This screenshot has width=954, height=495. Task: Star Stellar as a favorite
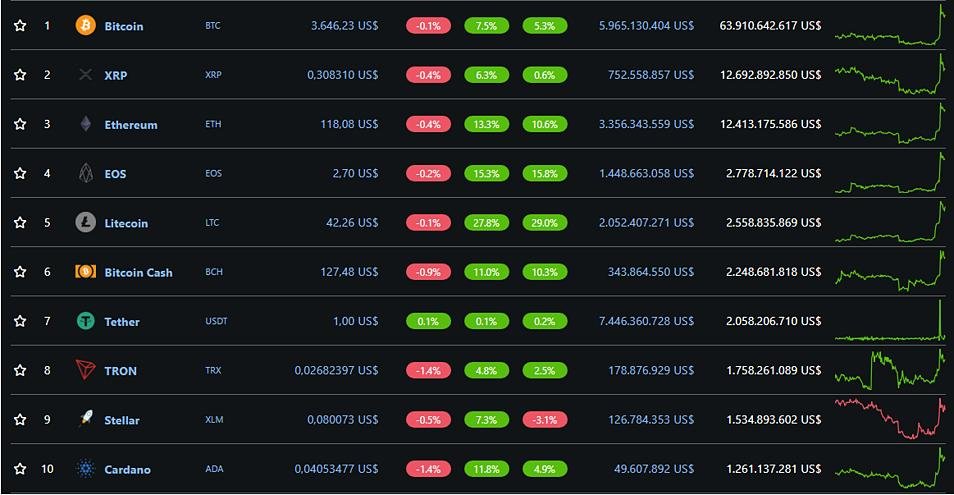point(20,419)
